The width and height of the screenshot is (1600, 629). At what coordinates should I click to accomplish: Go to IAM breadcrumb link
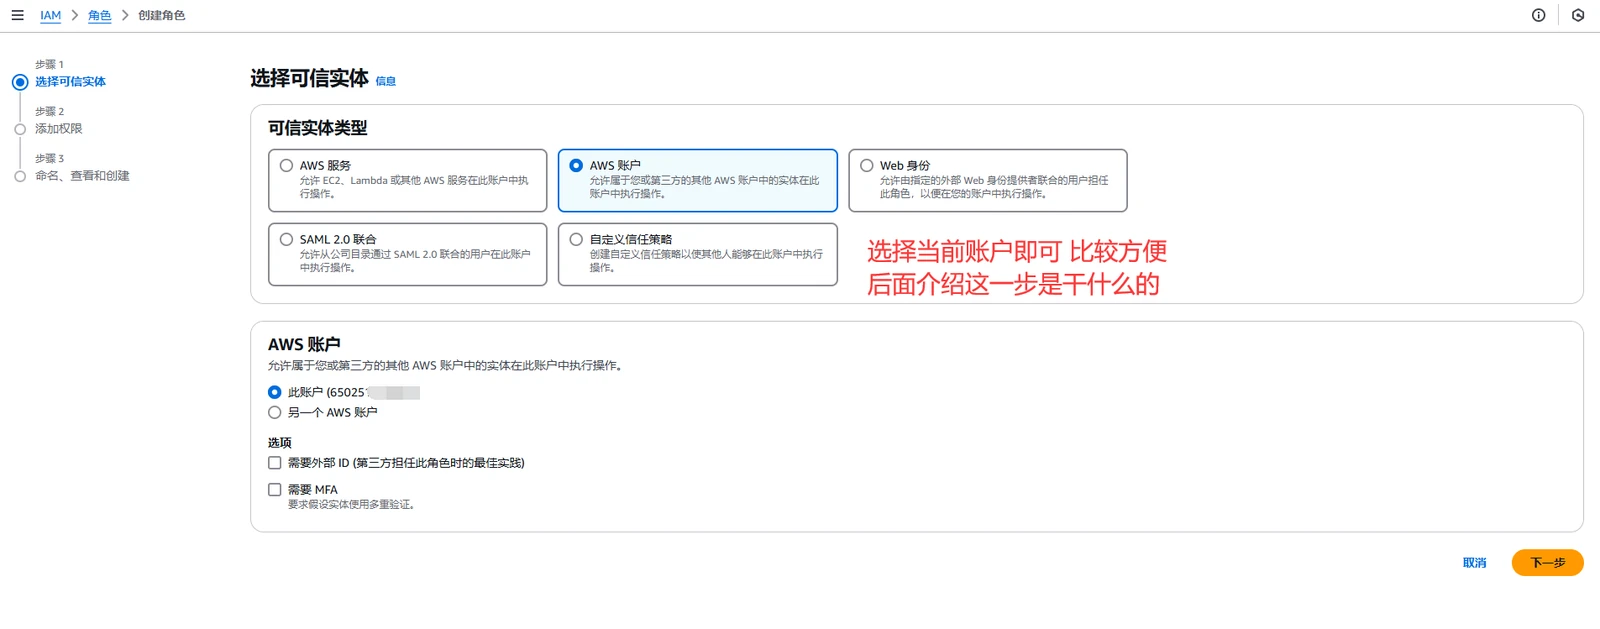pyautogui.click(x=50, y=16)
